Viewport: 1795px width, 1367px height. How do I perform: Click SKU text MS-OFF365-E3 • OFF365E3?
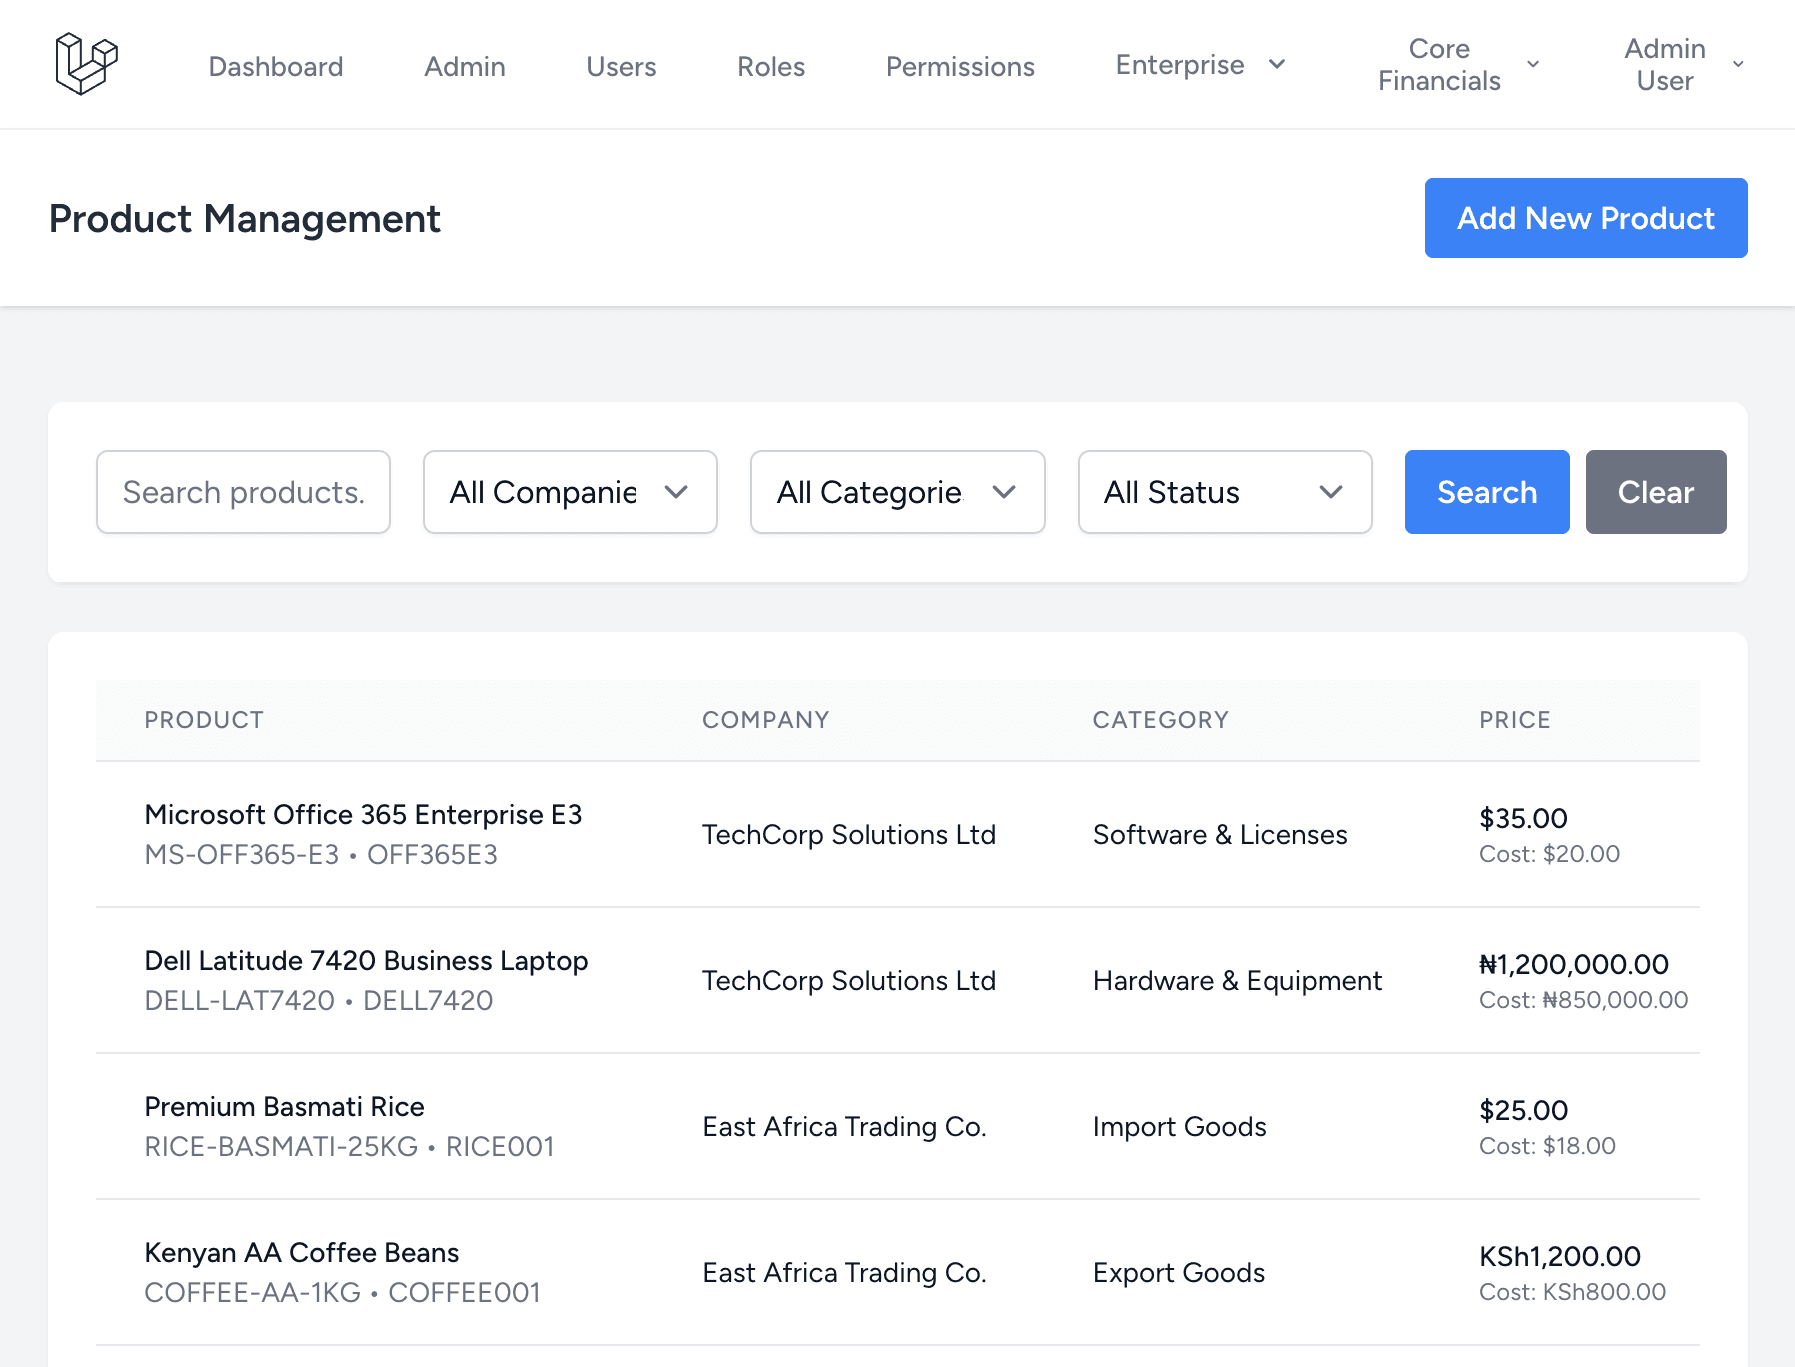pyautogui.click(x=321, y=854)
